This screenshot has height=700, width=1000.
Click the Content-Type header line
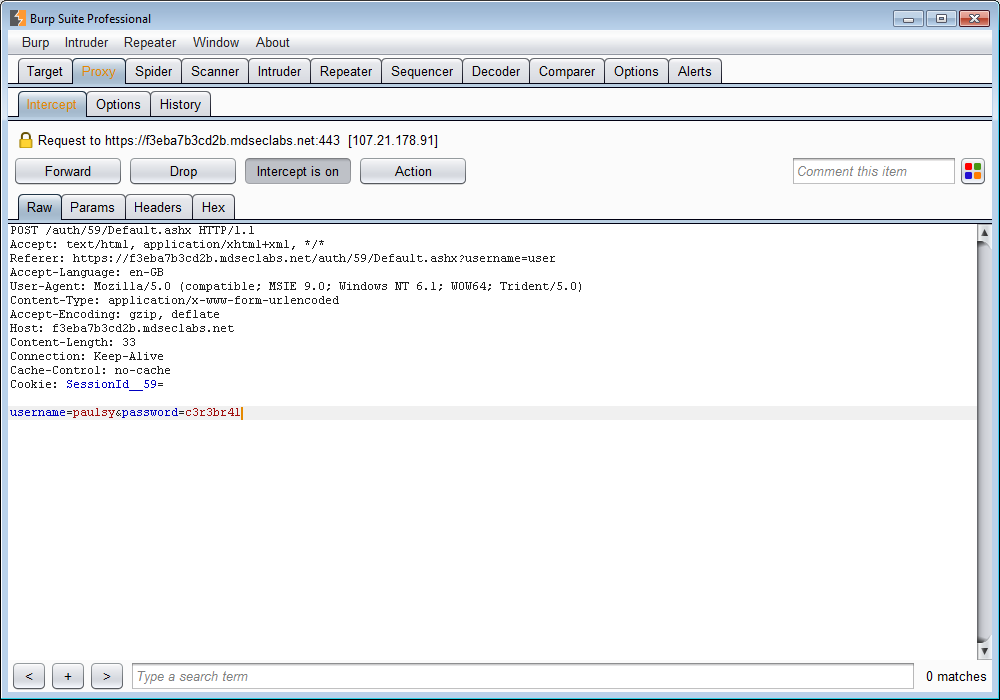[174, 300]
